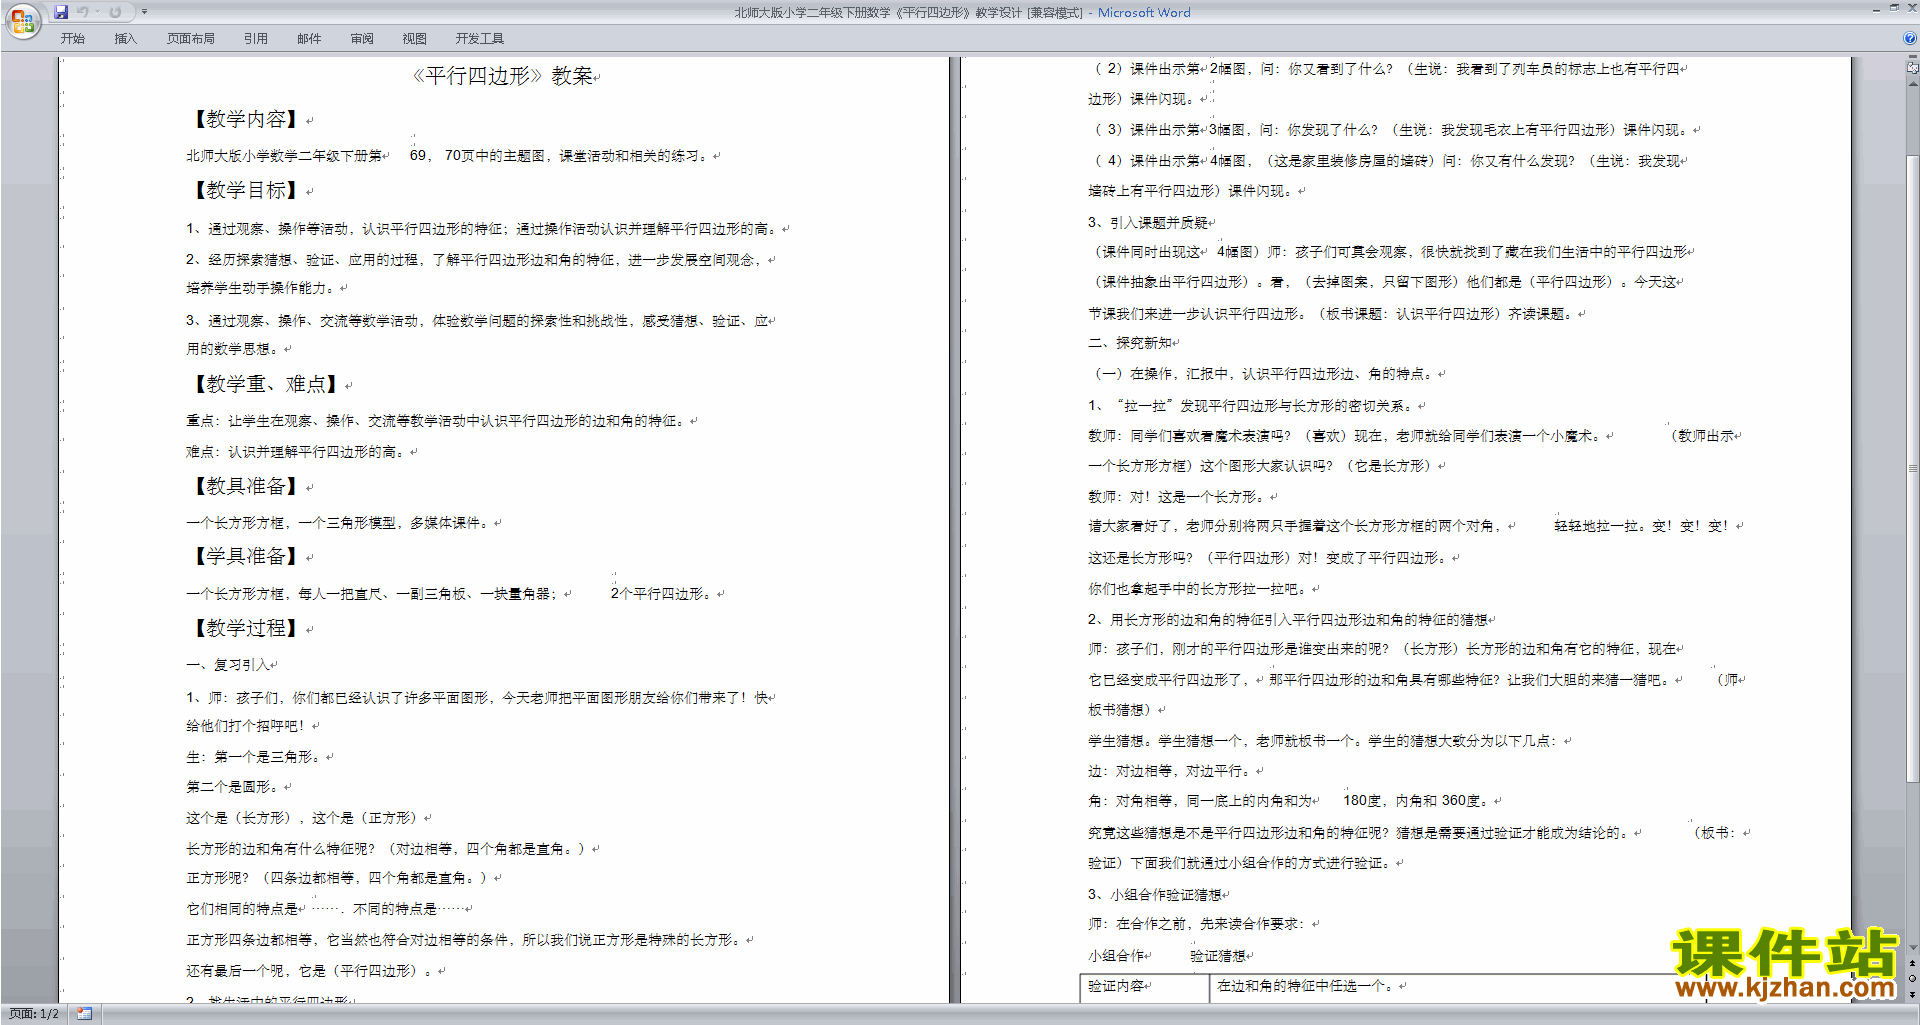Screen dimensions: 1920x1025
Task: Go to the 视图 ribbon tab
Action: (415, 39)
